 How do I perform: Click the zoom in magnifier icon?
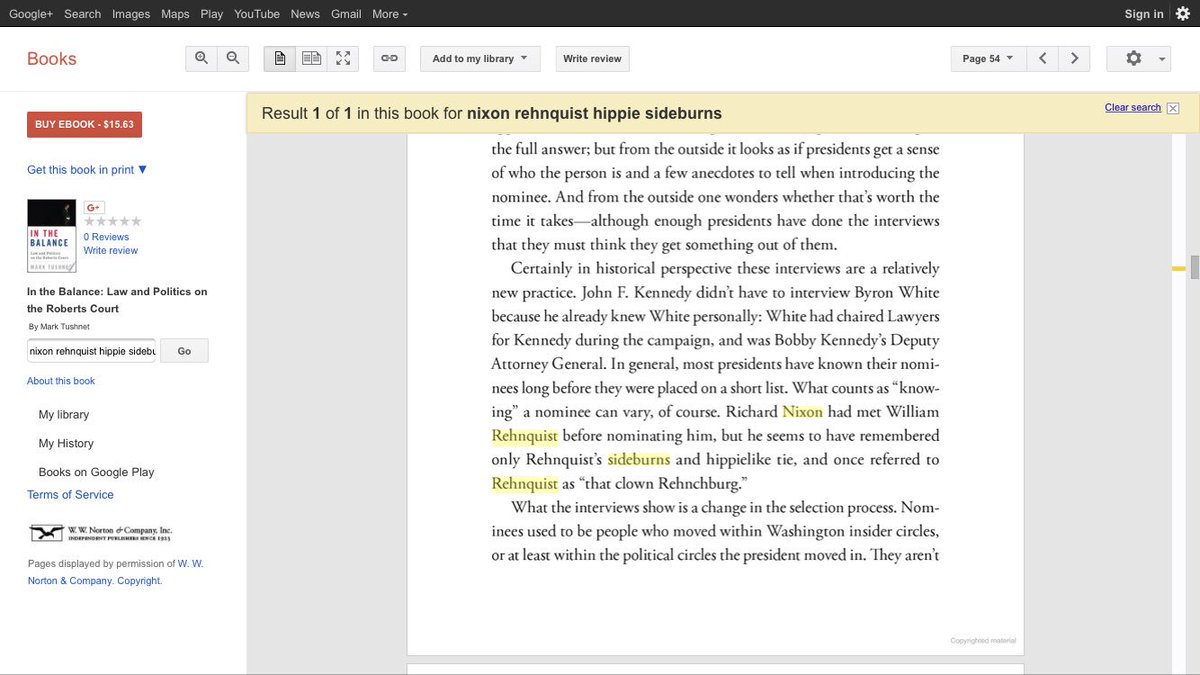coord(201,59)
